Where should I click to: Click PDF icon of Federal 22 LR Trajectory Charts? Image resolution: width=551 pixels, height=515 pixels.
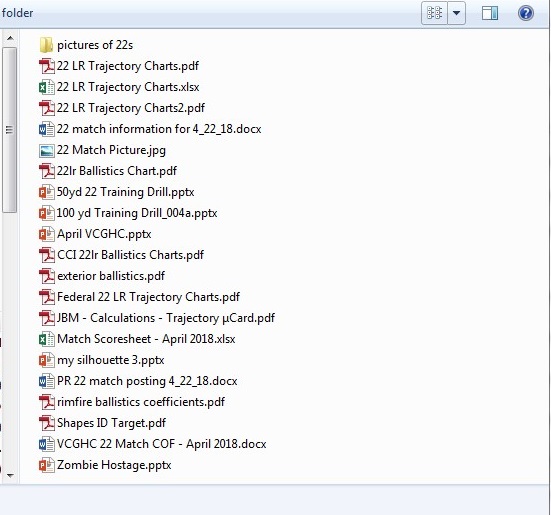pos(47,297)
